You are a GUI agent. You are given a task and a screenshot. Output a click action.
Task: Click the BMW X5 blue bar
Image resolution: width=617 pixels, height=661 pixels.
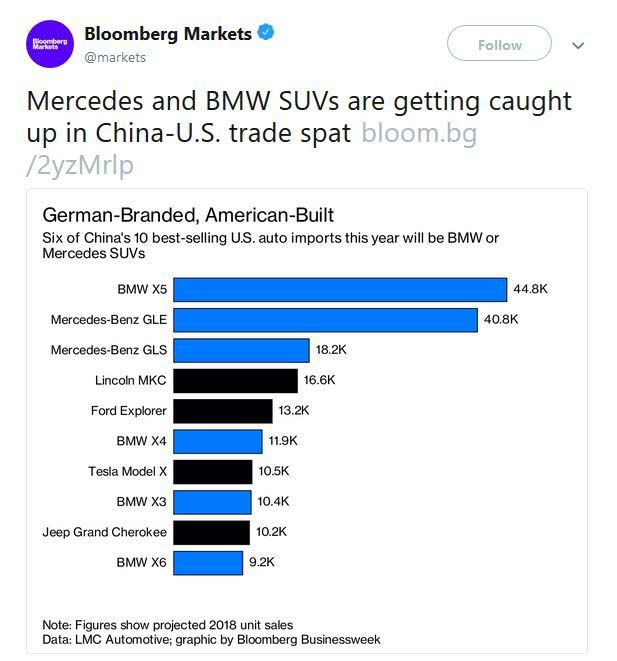pos(340,290)
